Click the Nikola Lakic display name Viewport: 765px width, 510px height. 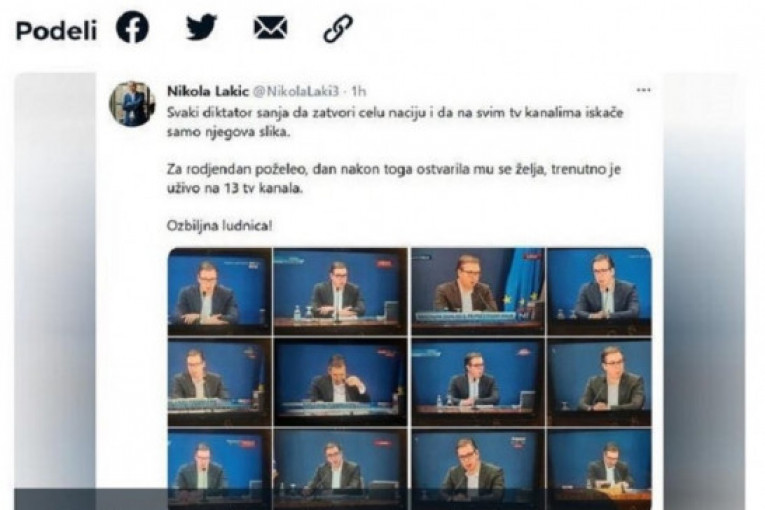208,91
